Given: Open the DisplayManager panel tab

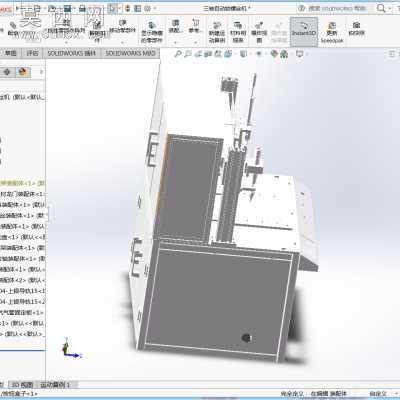Looking at the screenshot, I should click(x=23, y=72).
